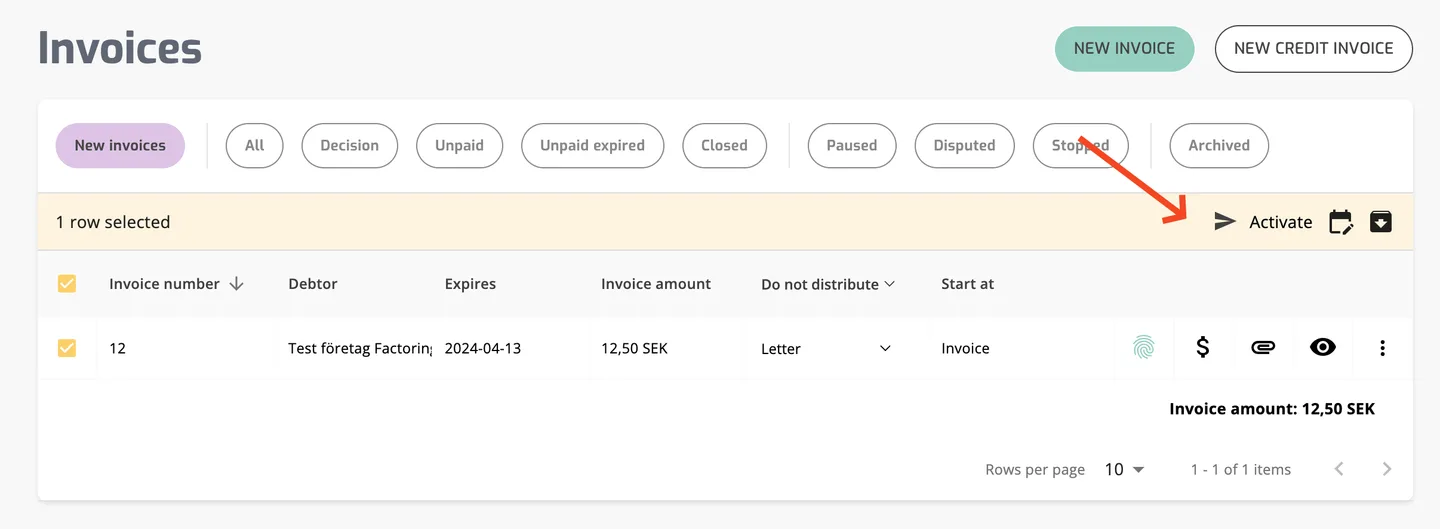Click the Start at column header
Viewport: 1440px width, 529px height.
pyautogui.click(x=967, y=284)
